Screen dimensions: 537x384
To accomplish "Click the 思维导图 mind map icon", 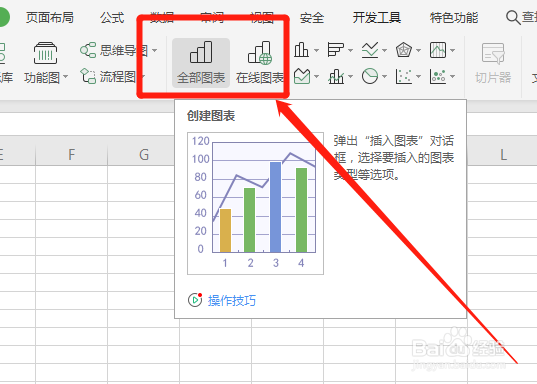I will (88, 50).
